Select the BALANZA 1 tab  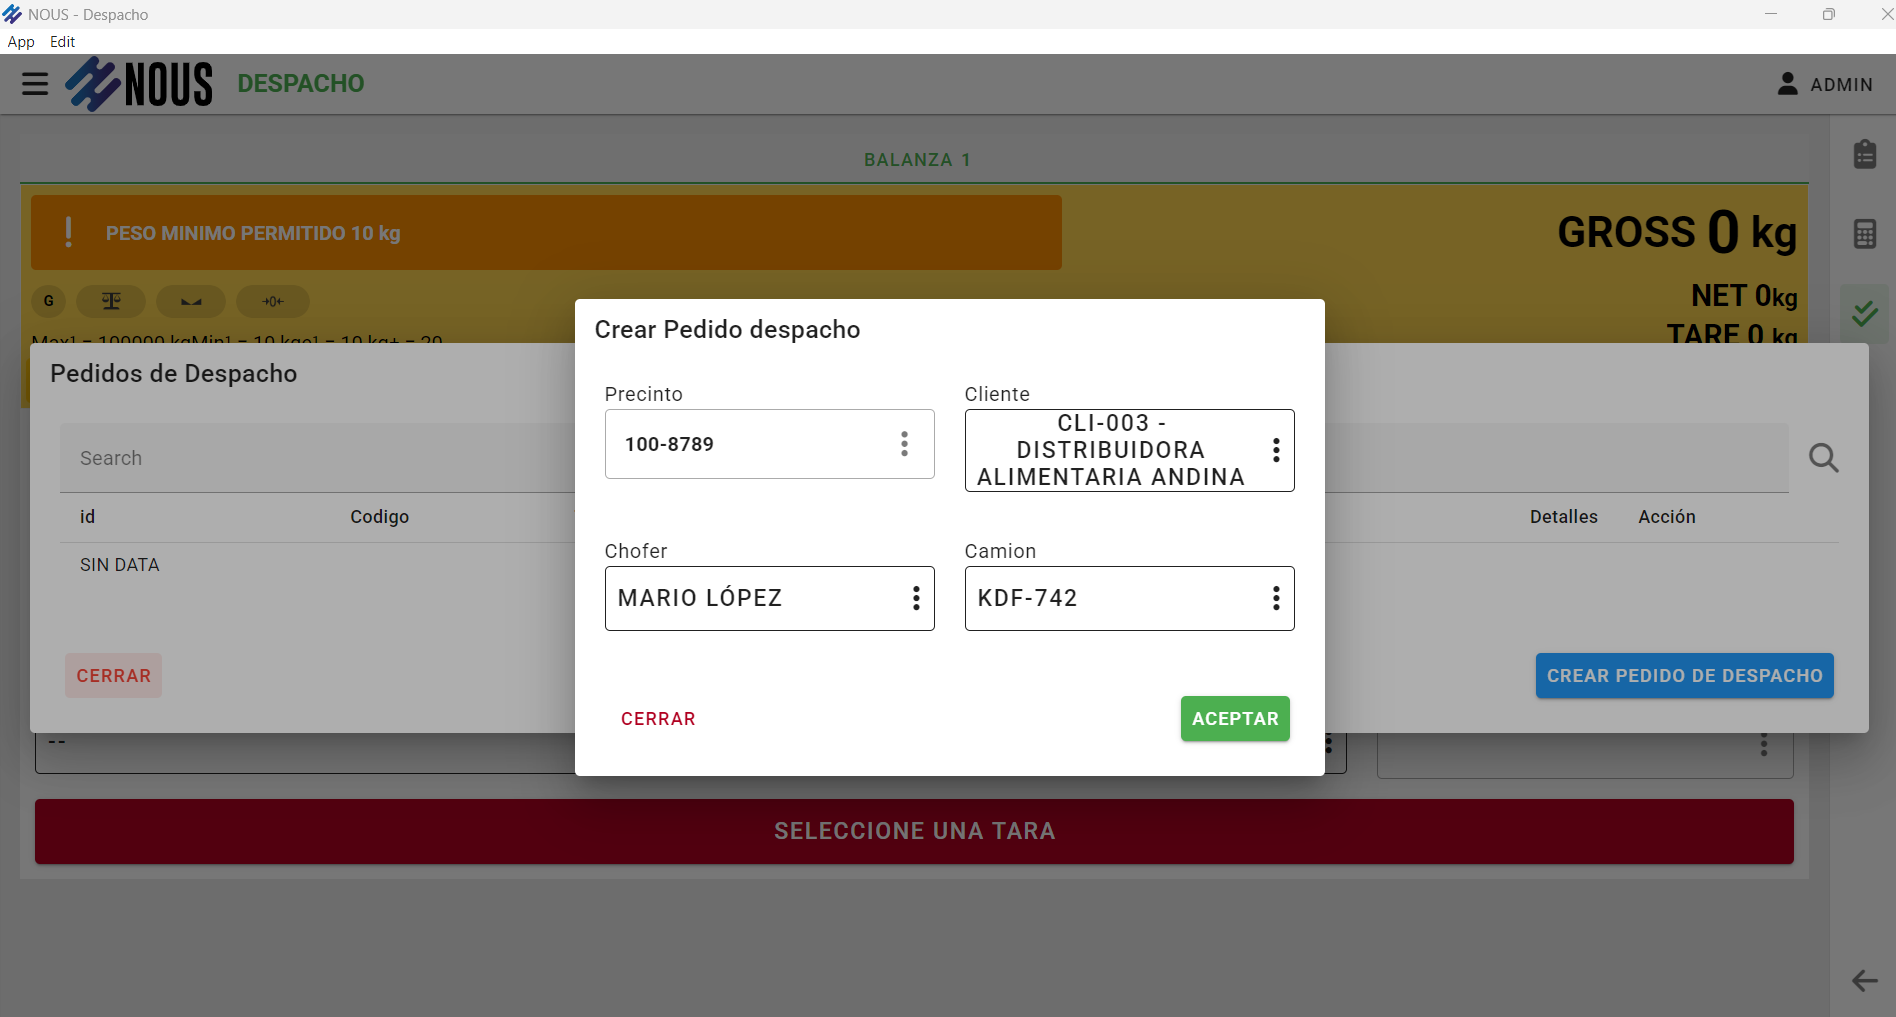916,160
